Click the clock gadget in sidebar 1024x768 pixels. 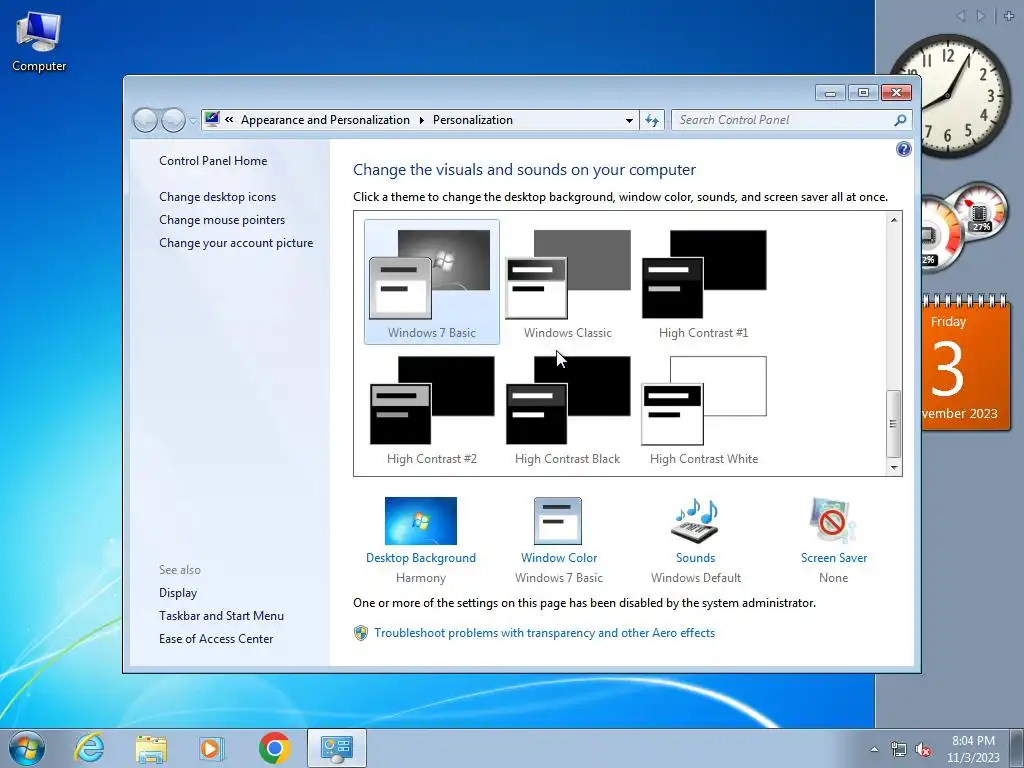949,95
